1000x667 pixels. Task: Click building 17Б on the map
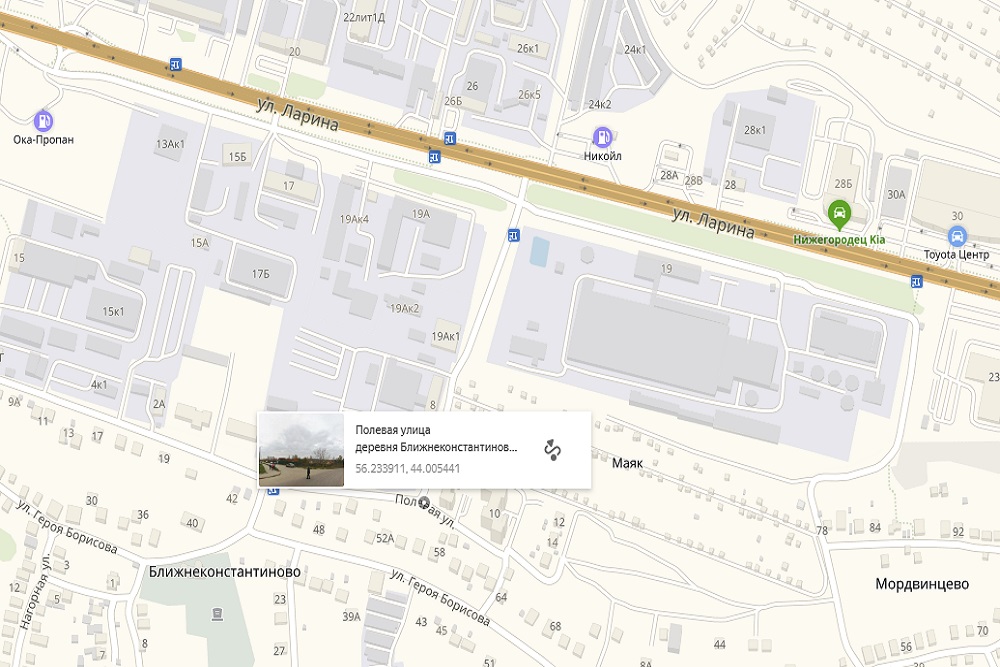tap(260, 274)
